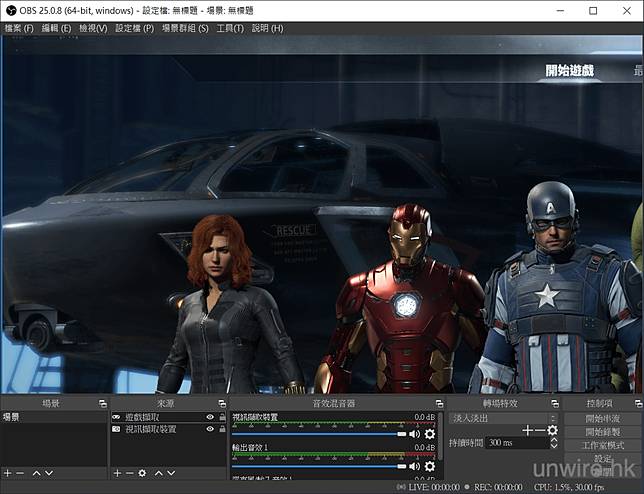Decrease the 持續時間 duration with down arrow
Image resolution: width=644 pixels, height=494 pixels.
[554, 446]
